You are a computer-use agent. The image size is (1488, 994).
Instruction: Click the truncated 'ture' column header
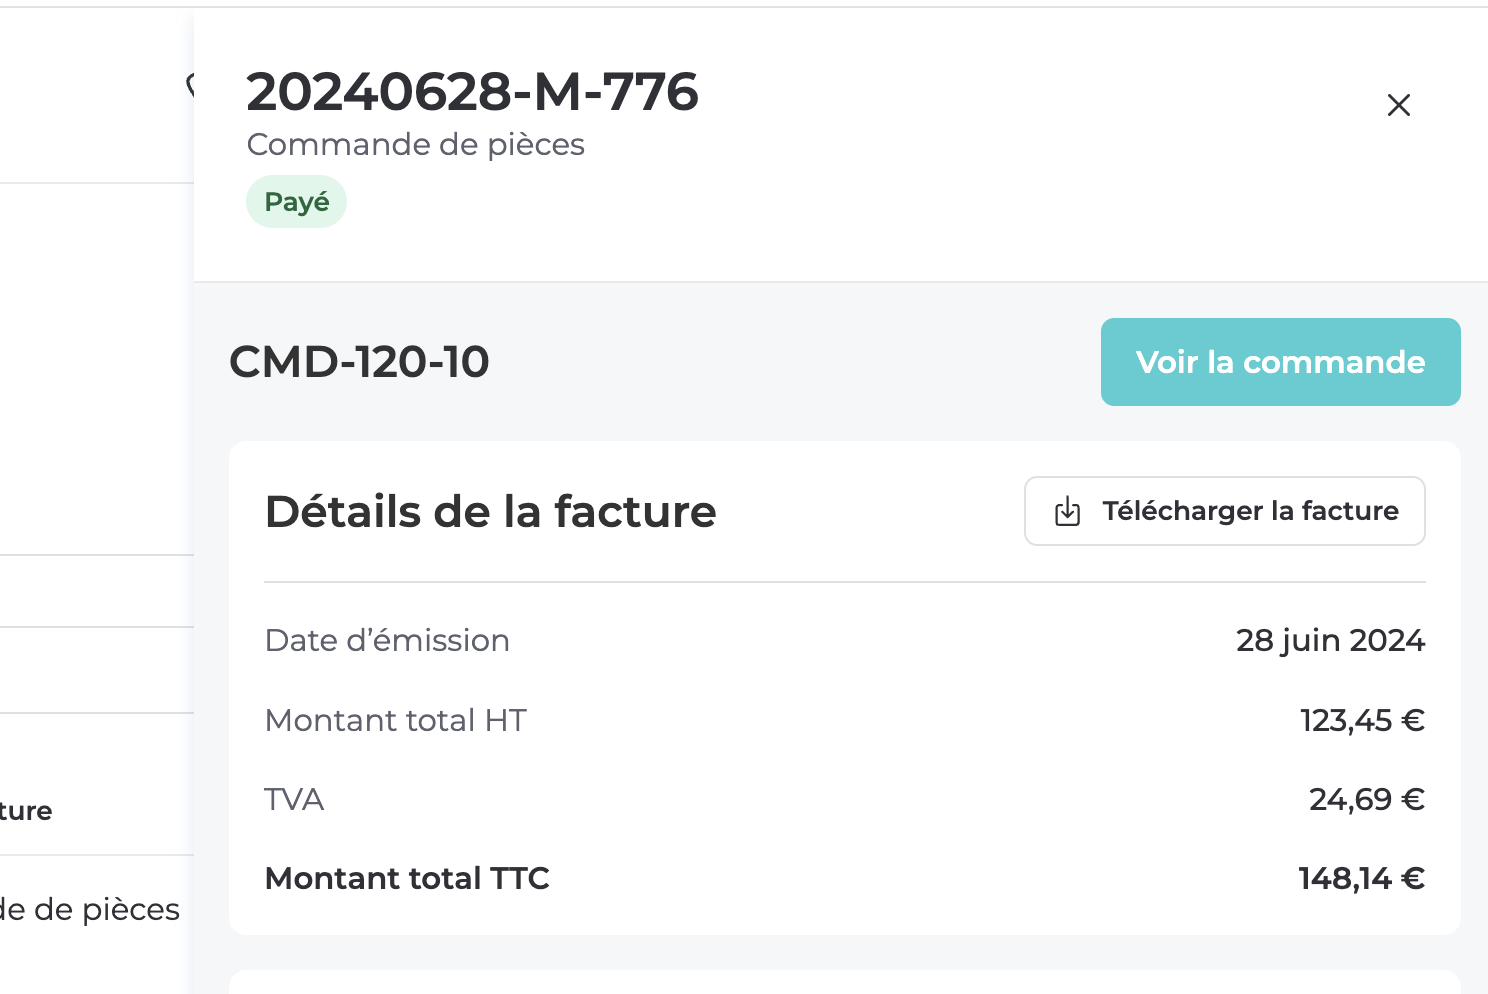click(26, 811)
